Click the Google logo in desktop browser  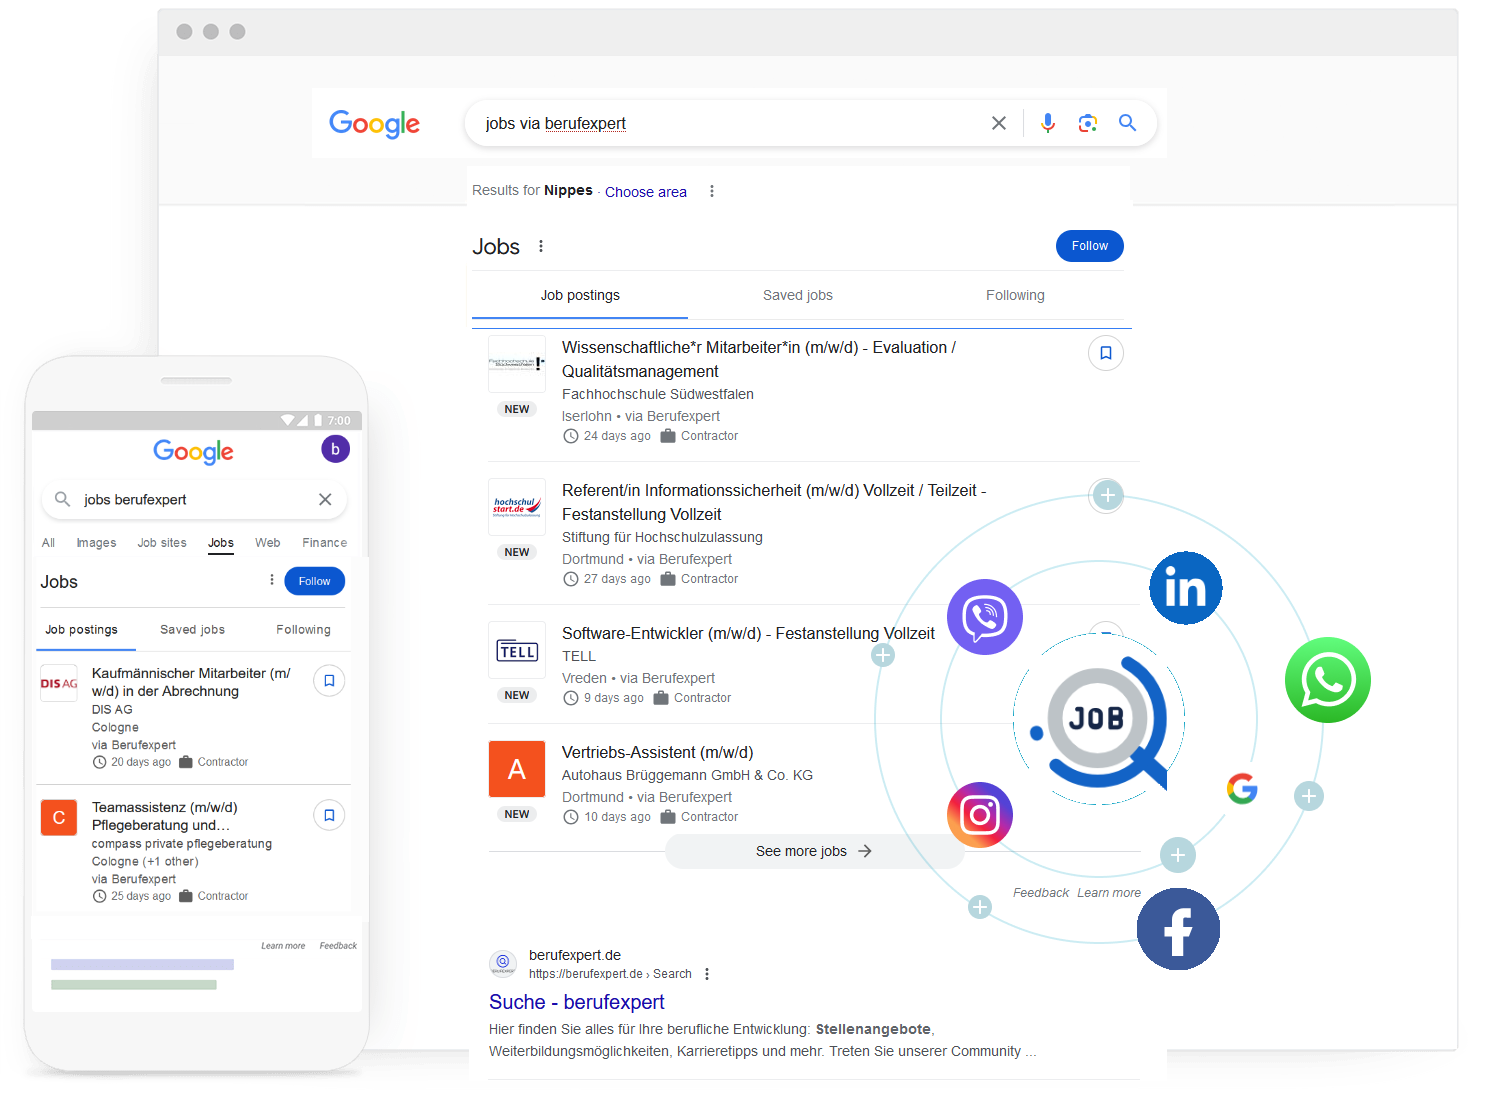coord(375,124)
